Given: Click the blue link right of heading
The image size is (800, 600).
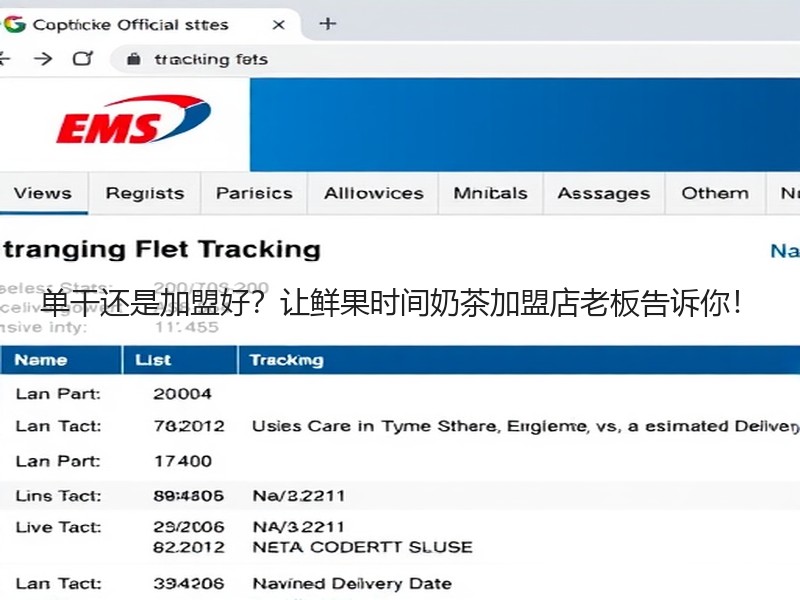Looking at the screenshot, I should pos(785,251).
